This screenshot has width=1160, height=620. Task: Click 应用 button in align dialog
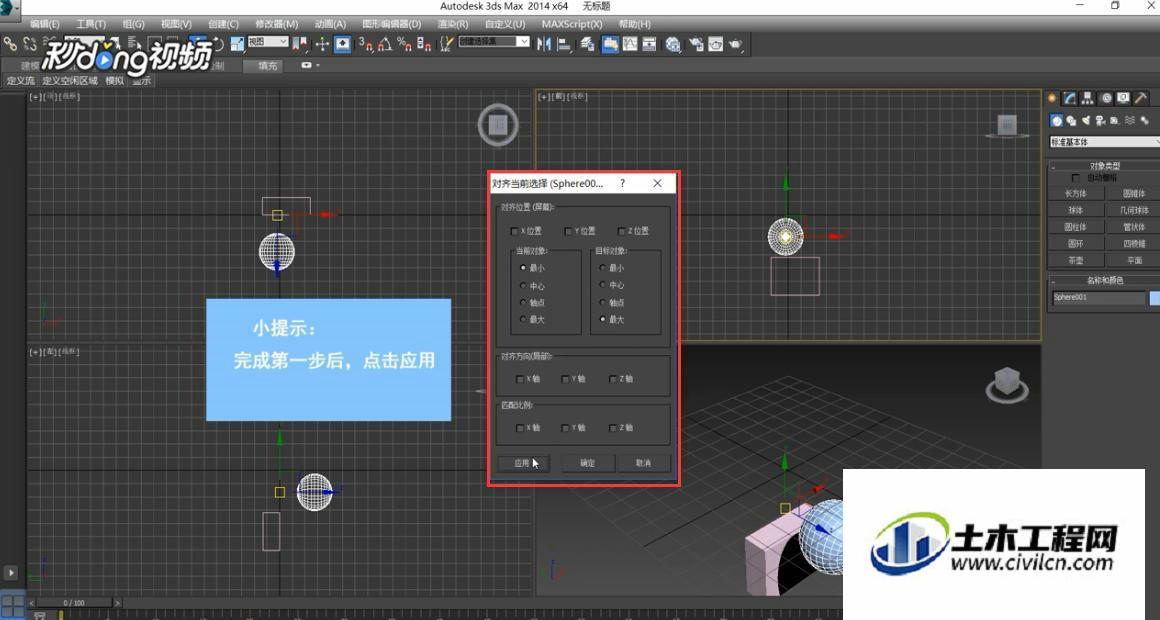(x=522, y=463)
